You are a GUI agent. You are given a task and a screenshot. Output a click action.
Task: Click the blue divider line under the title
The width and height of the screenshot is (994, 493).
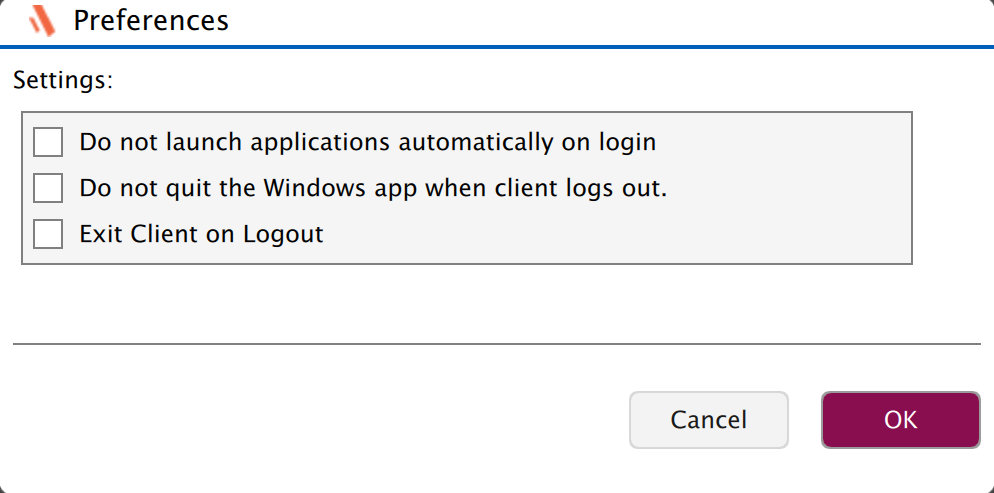496,46
